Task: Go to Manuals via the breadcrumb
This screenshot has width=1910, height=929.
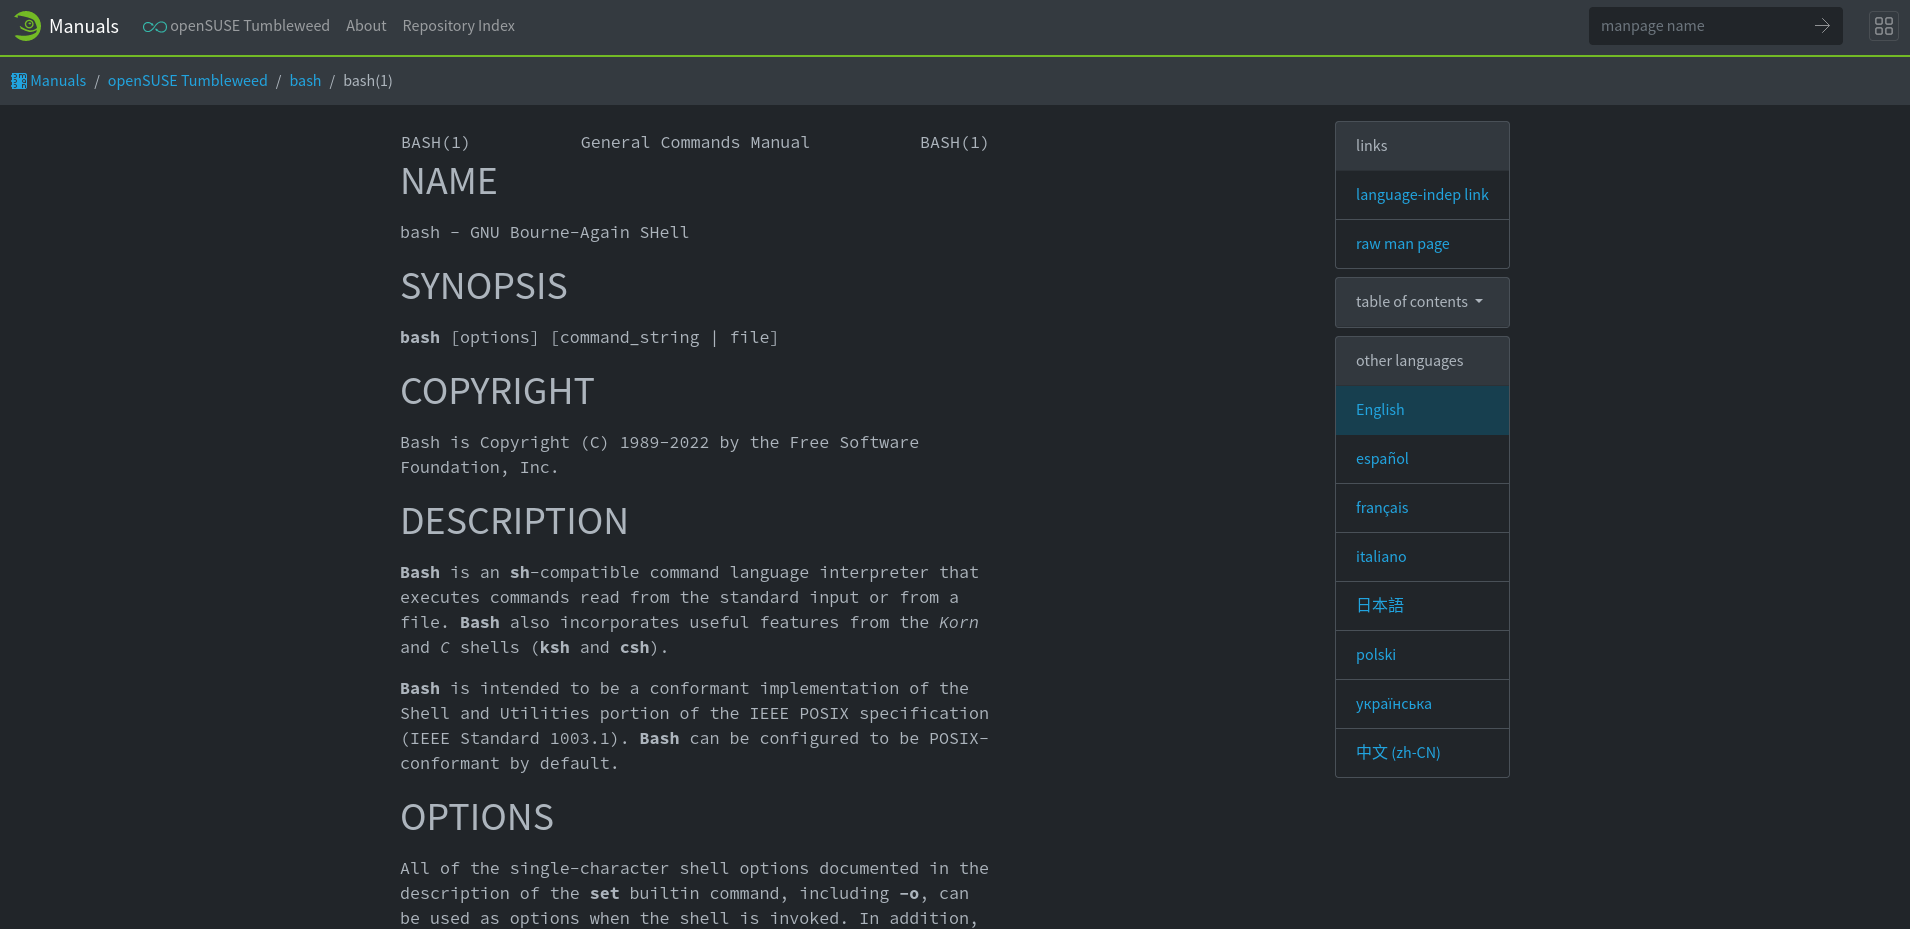Action: [x=57, y=80]
